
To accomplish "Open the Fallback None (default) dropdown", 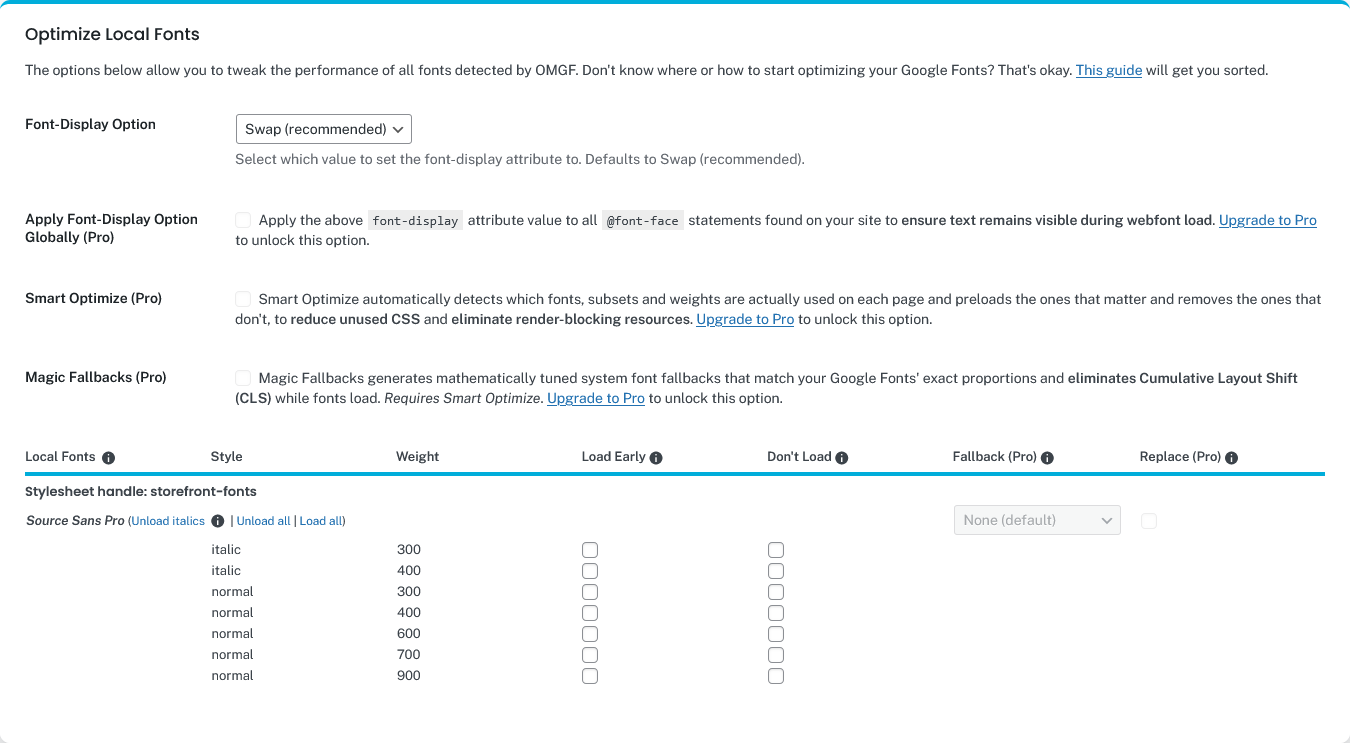I will [1037, 520].
